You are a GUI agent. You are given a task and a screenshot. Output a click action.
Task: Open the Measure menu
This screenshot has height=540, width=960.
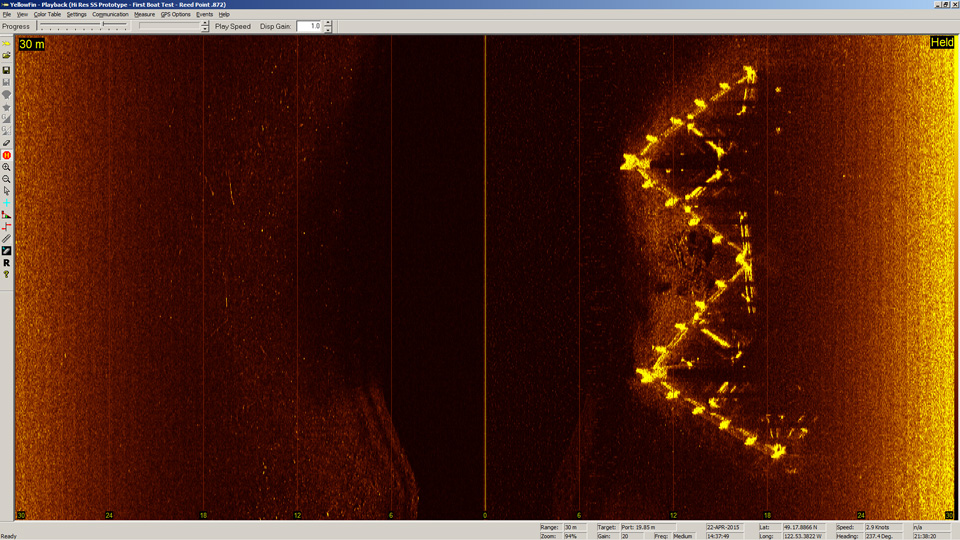pyautogui.click(x=144, y=15)
